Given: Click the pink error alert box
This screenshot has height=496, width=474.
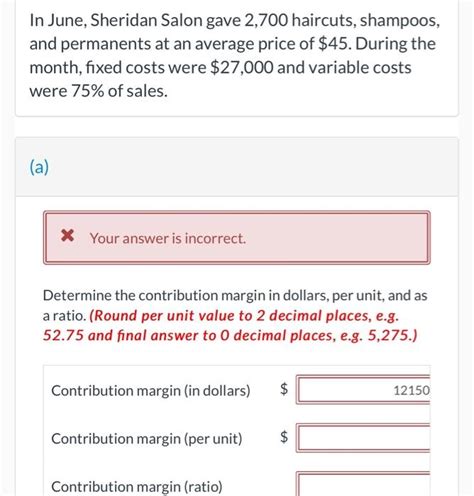Looking at the screenshot, I should [237, 238].
